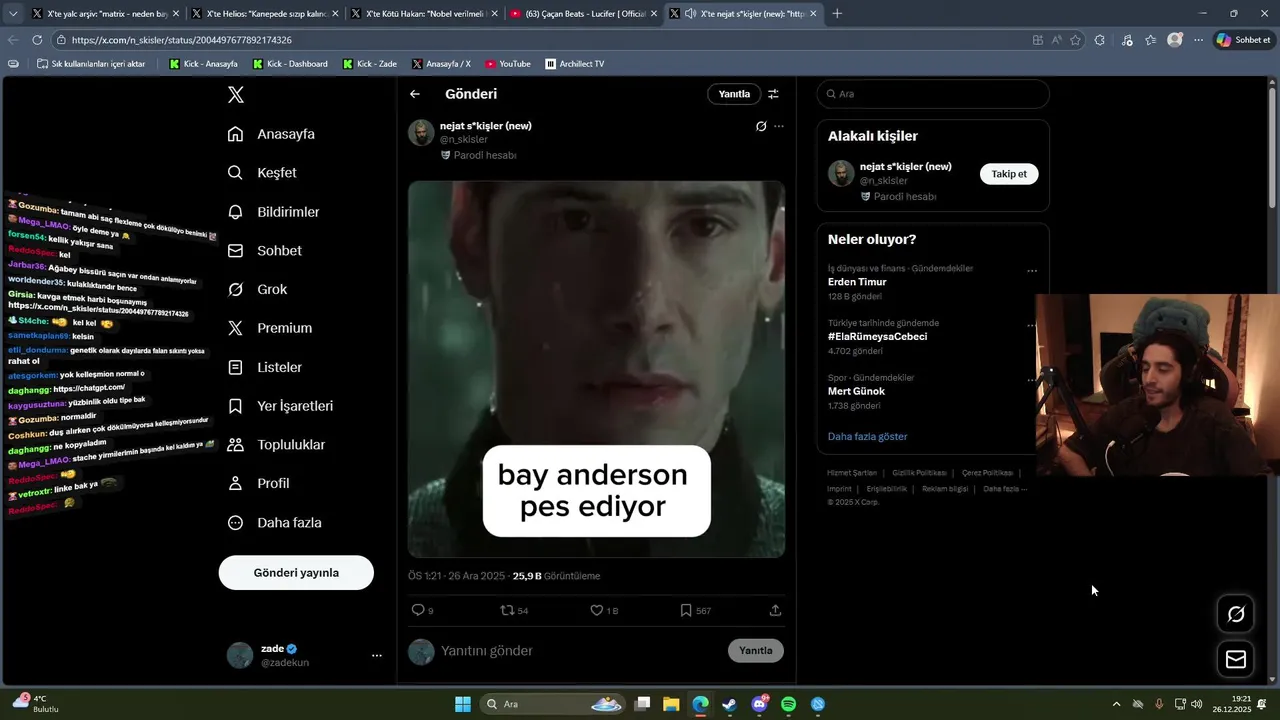Click the Ara search box on X
The height and width of the screenshot is (720, 1280).
tap(933, 94)
